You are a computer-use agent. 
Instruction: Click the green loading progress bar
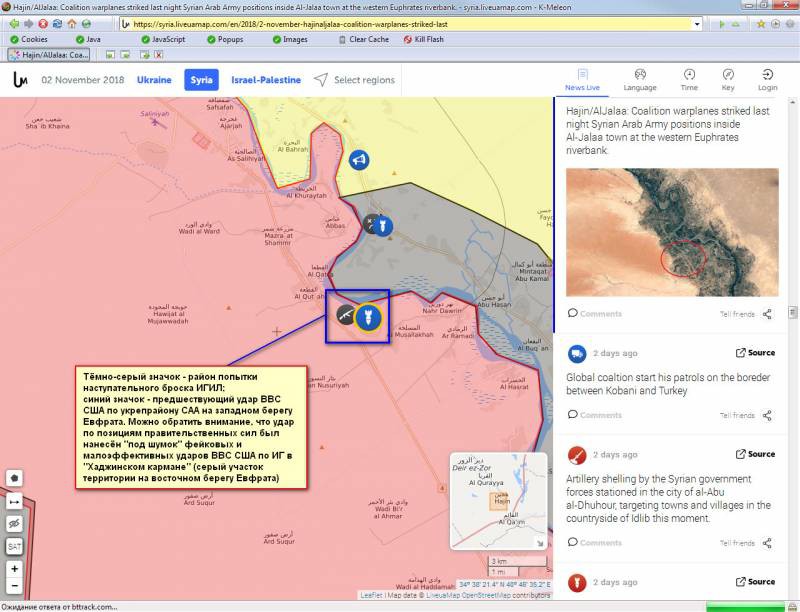pos(743,607)
